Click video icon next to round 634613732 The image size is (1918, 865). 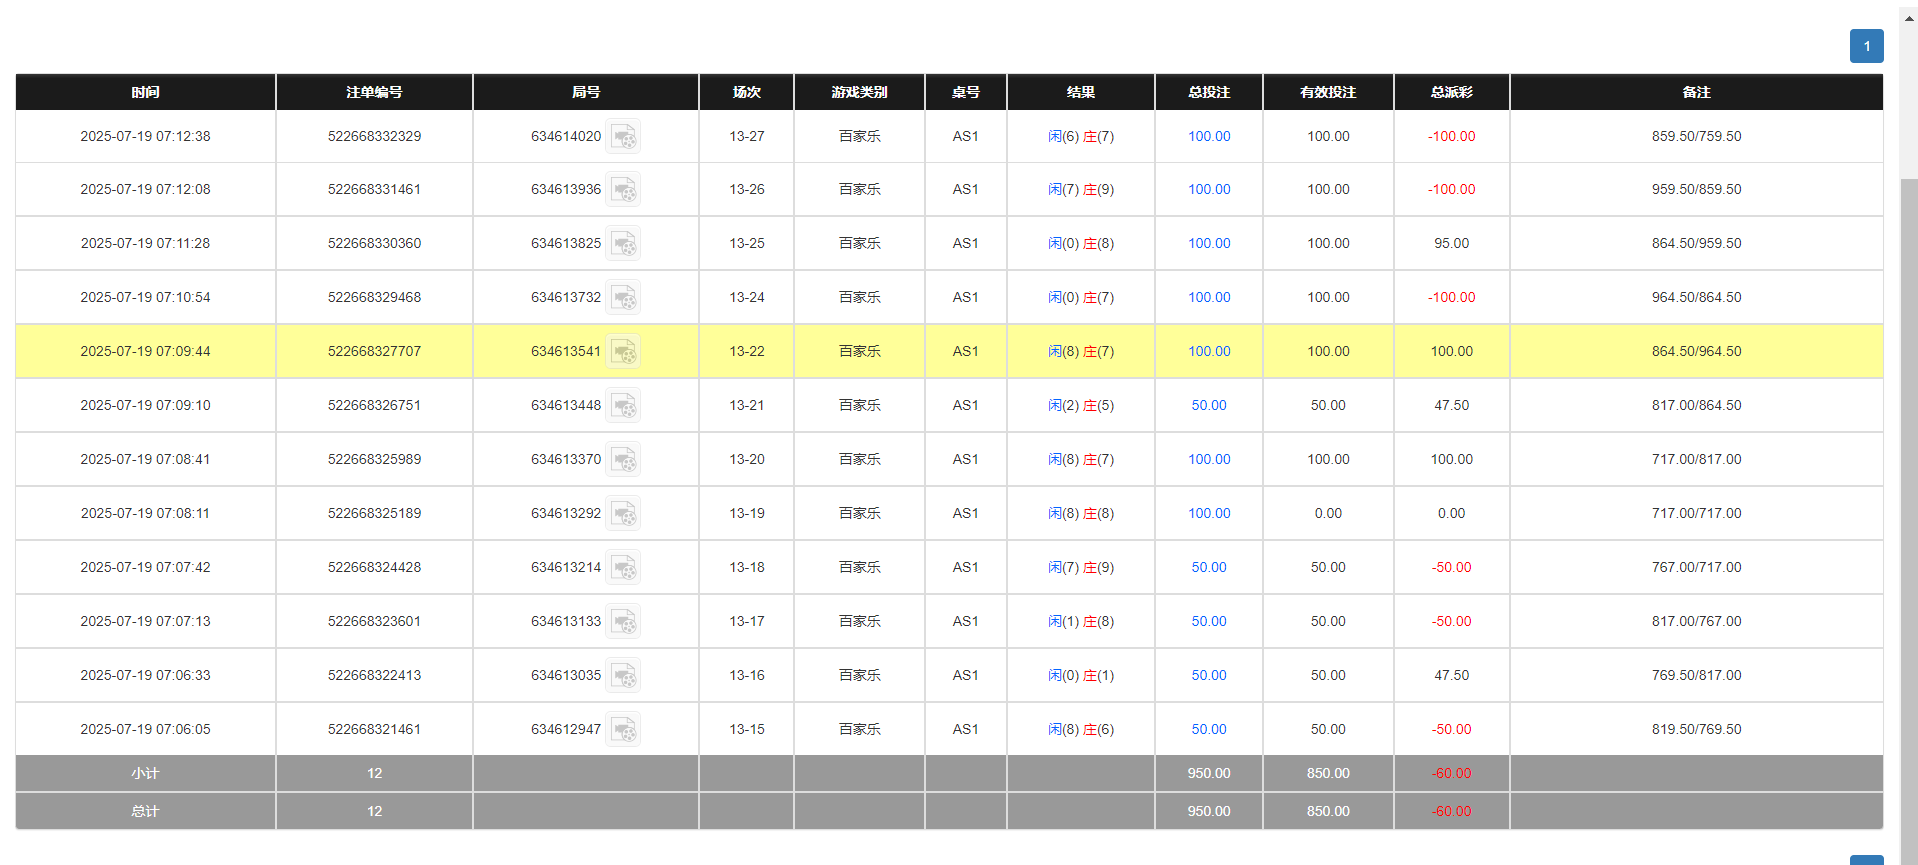coord(623,298)
